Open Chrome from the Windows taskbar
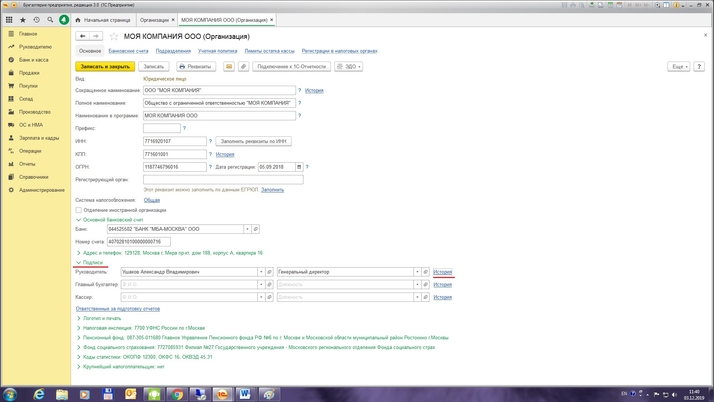The image size is (714, 402). click(177, 394)
